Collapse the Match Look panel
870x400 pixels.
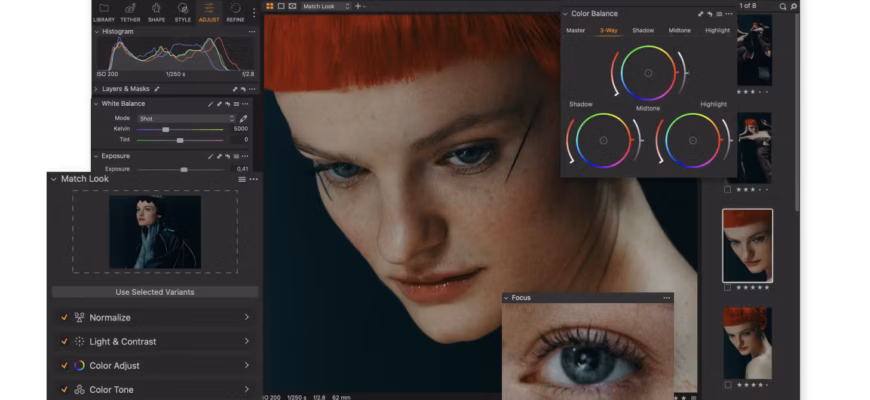coord(54,179)
